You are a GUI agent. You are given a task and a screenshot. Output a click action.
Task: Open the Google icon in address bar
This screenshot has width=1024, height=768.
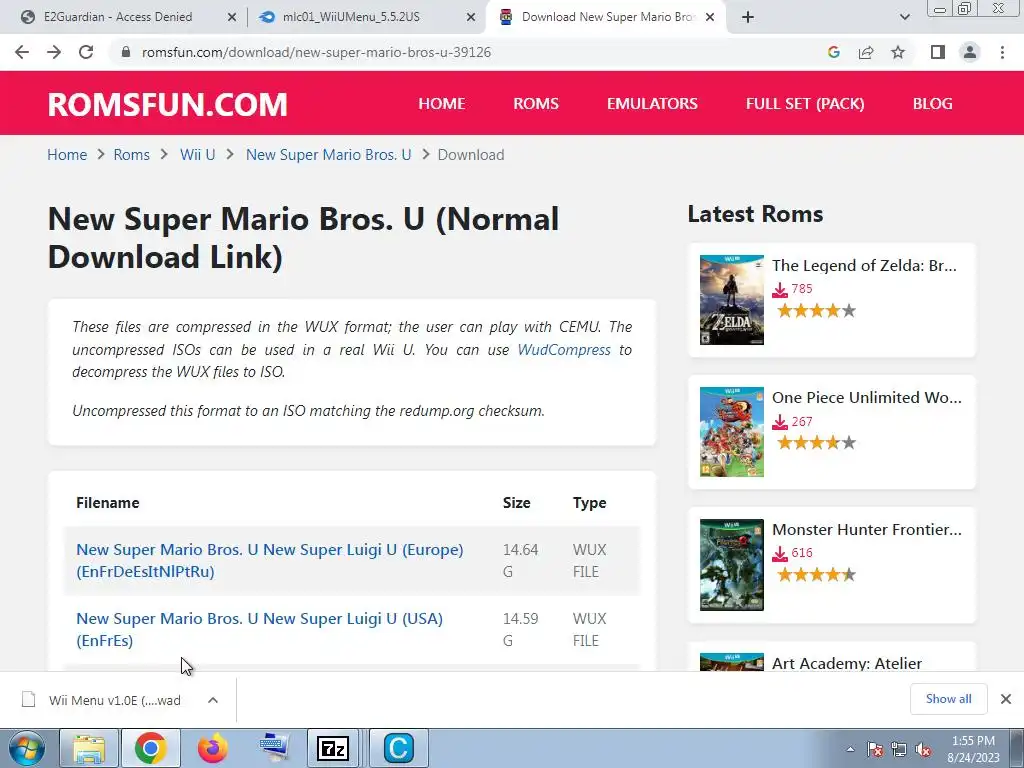833,52
